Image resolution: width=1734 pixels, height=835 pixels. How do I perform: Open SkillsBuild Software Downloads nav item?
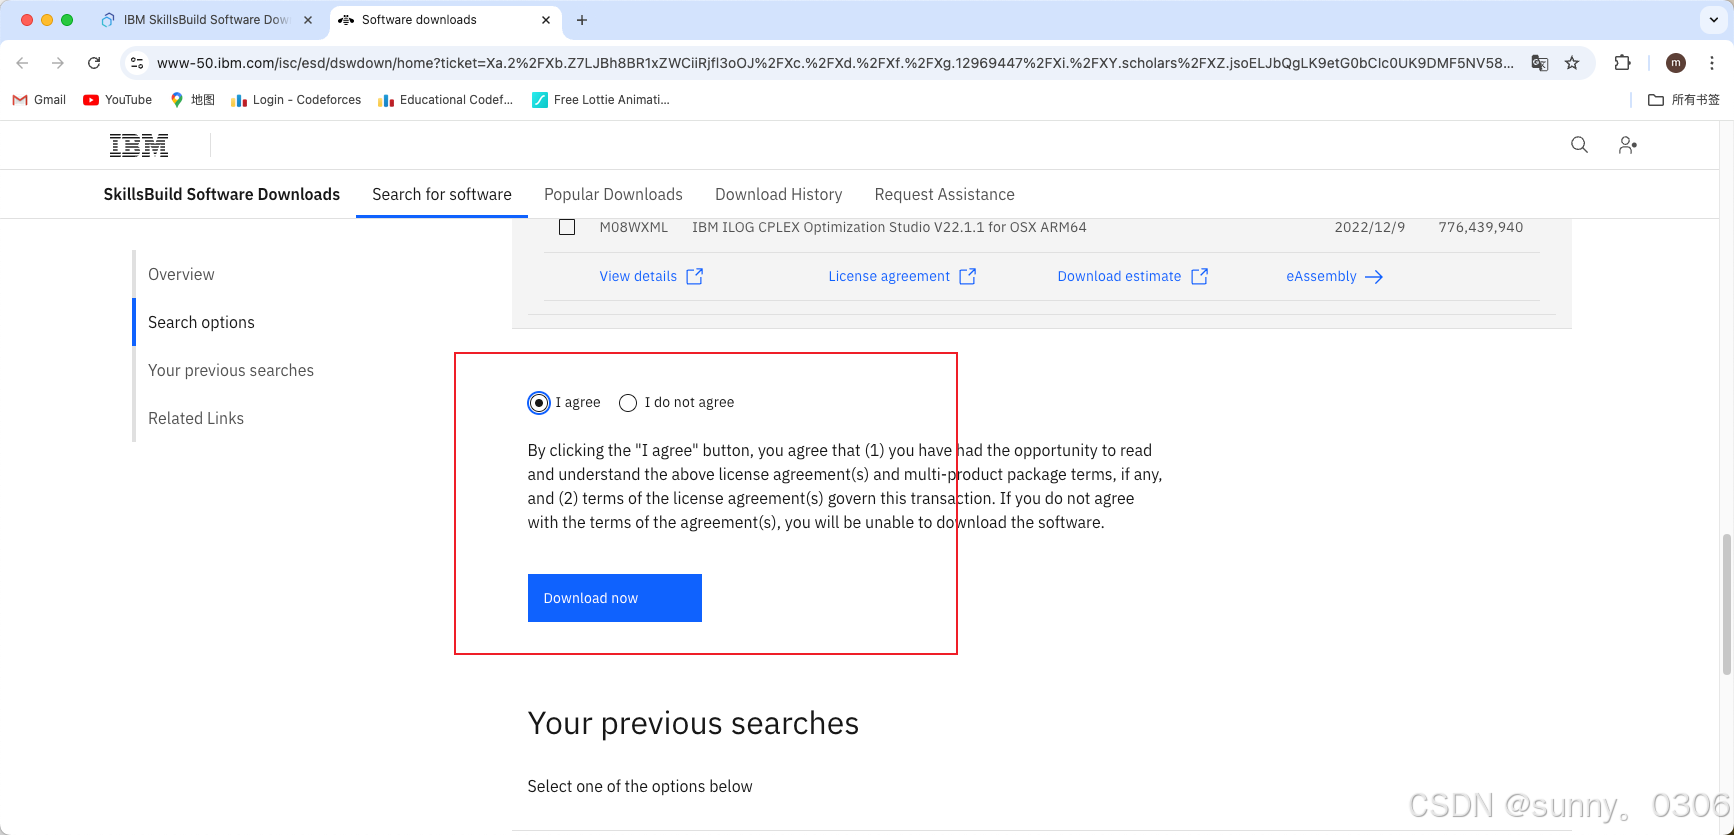tap(222, 194)
